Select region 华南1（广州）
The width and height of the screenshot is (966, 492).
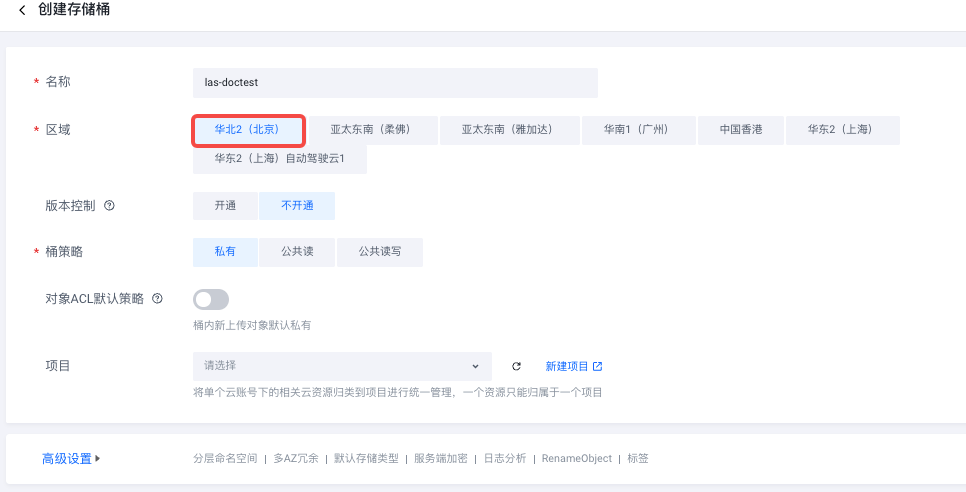pos(638,130)
